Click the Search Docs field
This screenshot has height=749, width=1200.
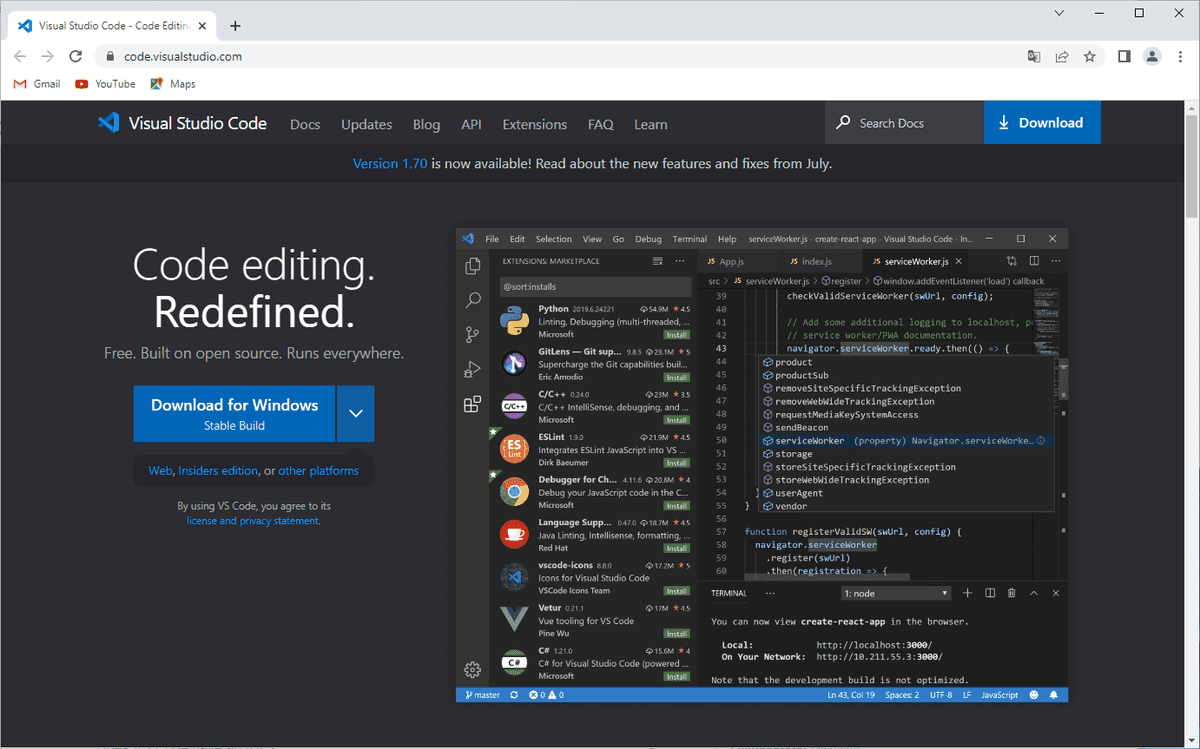tap(905, 123)
